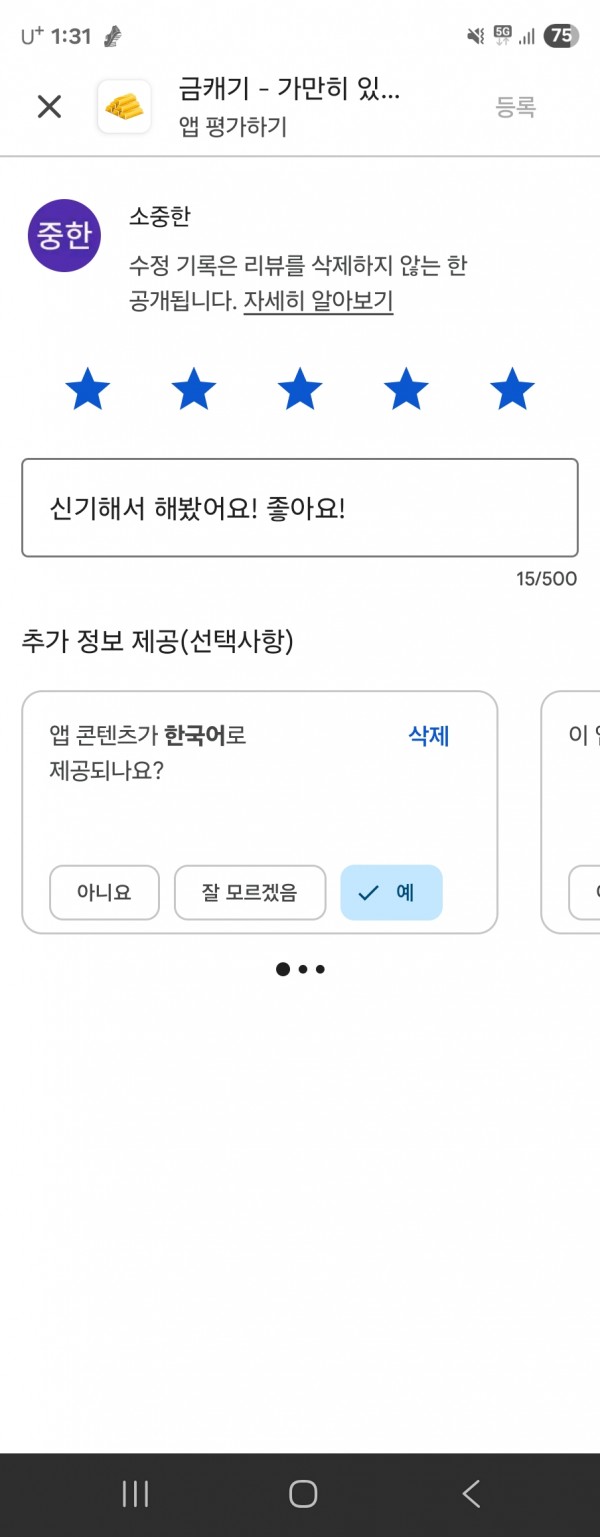The height and width of the screenshot is (1537, 600).
Task: Tap 등록 to submit the review
Action: (516, 108)
